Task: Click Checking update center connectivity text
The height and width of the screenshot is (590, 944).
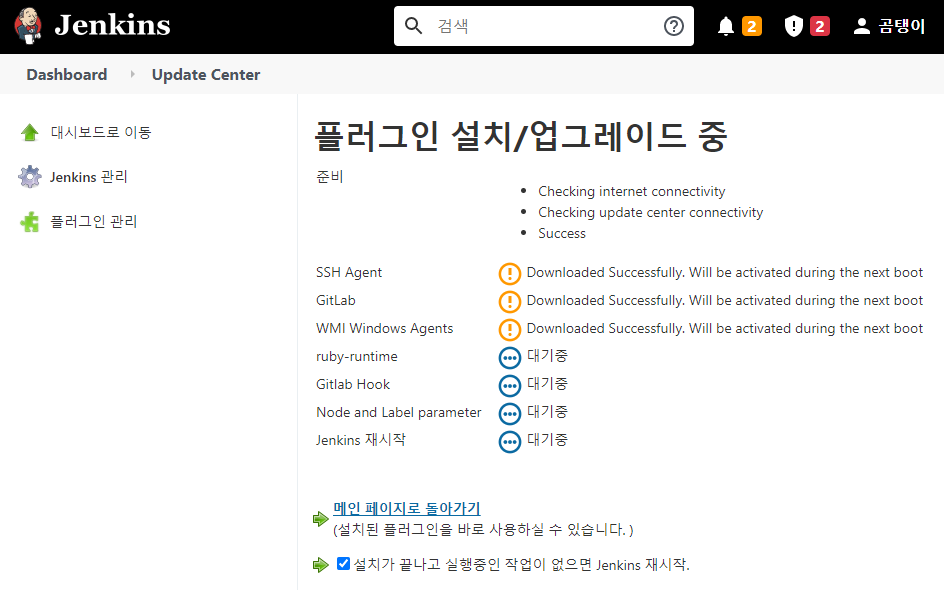Action: coord(650,212)
